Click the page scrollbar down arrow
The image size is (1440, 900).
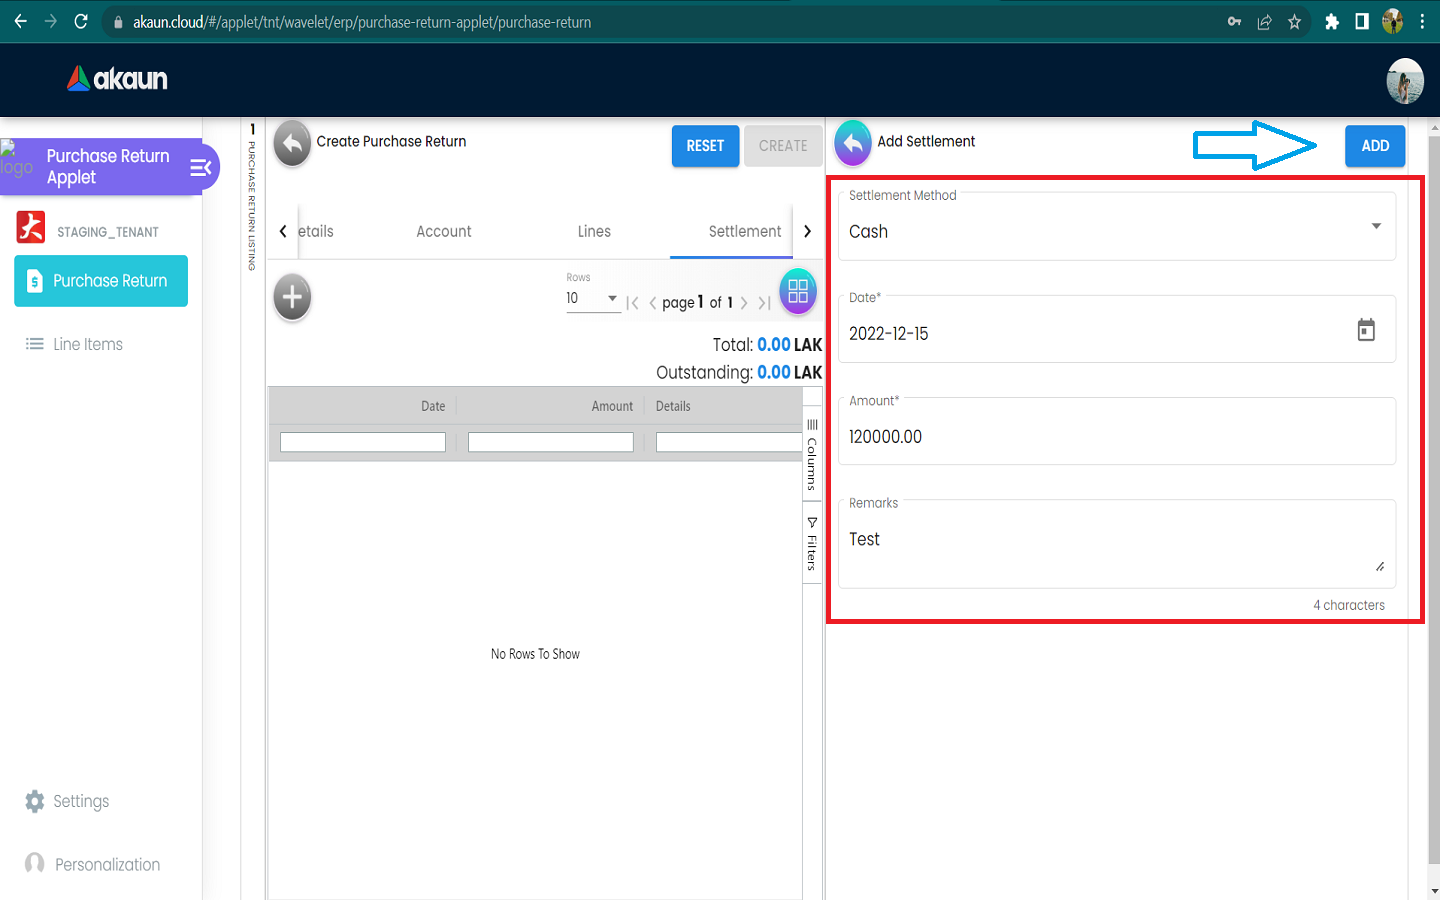click(x=1434, y=891)
